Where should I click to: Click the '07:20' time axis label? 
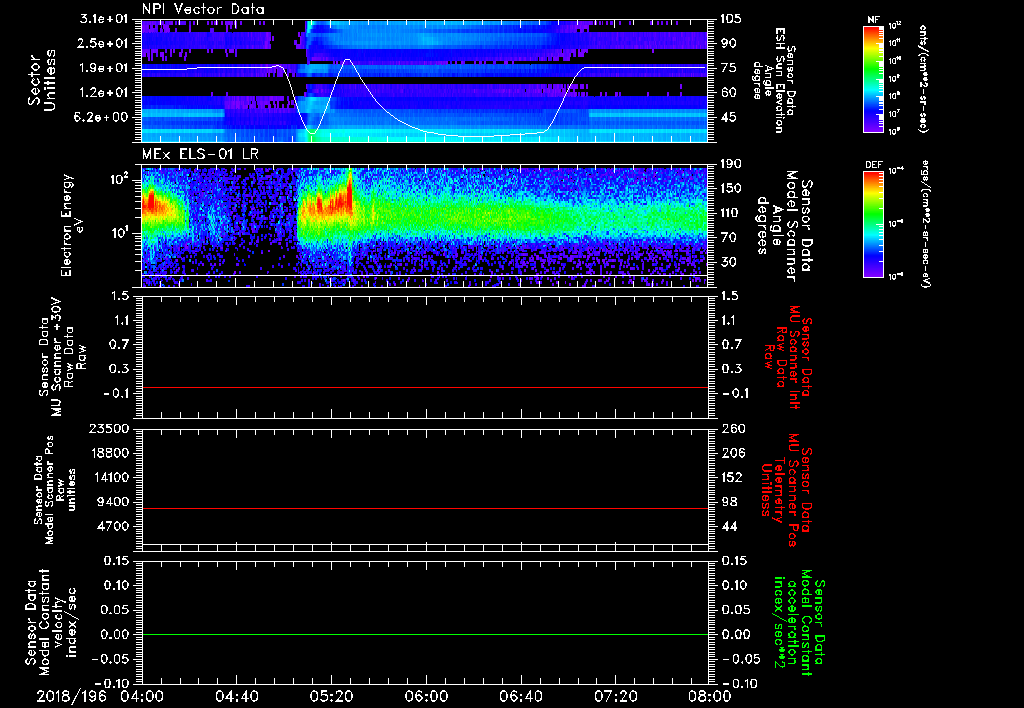click(x=615, y=696)
